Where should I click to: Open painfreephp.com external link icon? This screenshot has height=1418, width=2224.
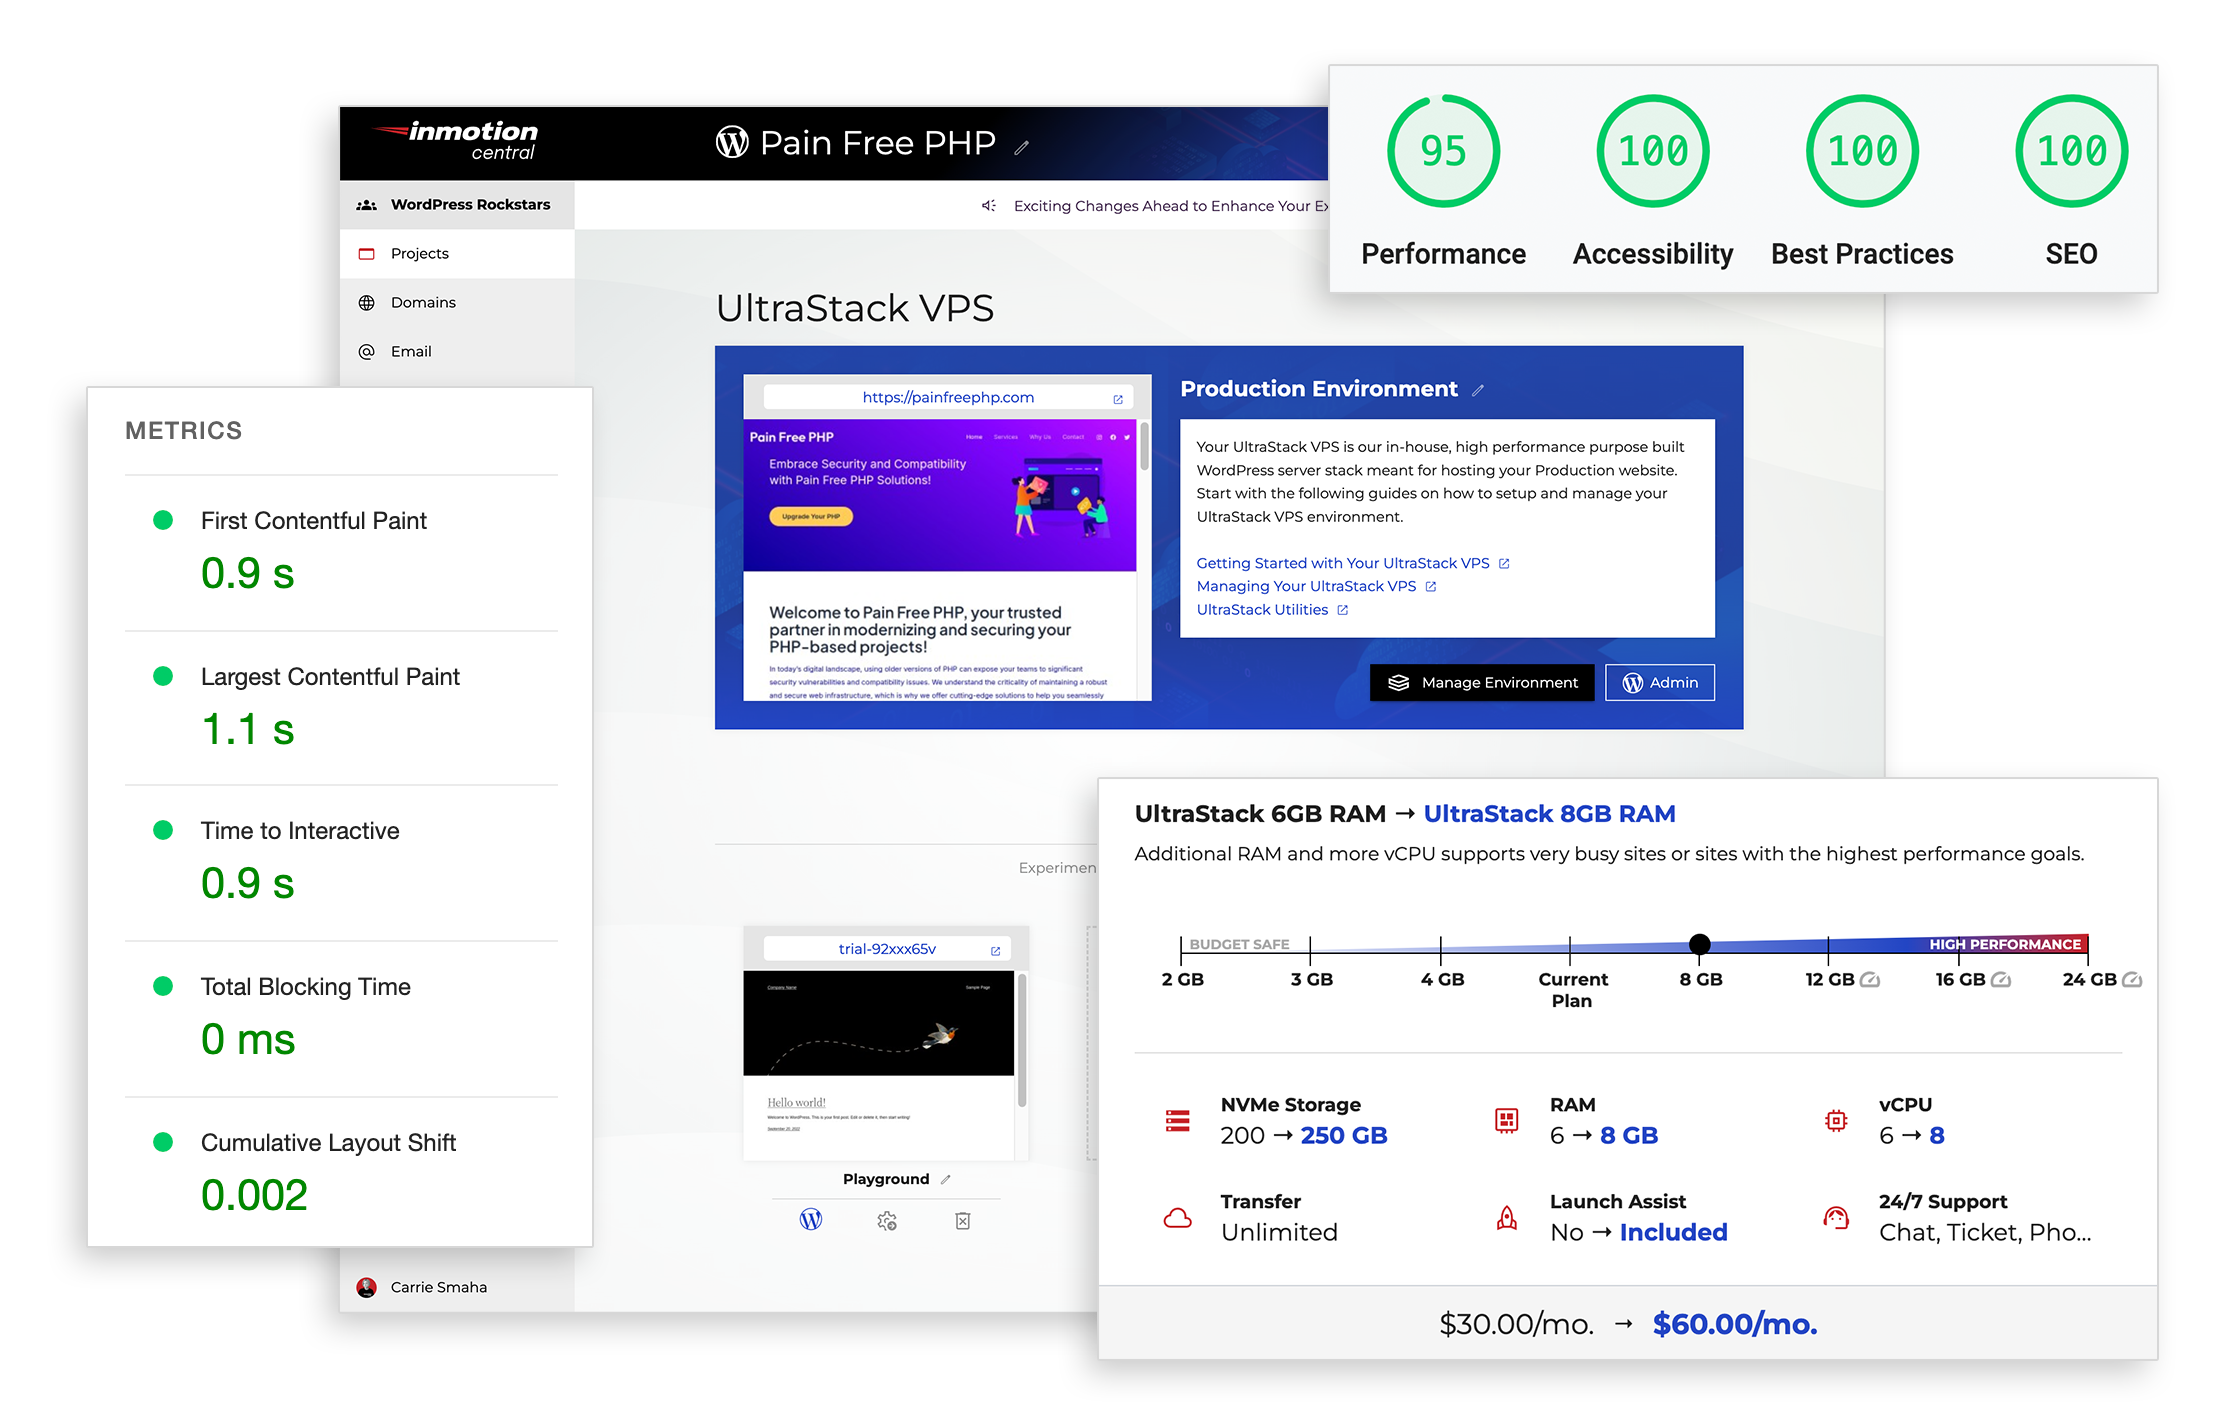pyautogui.click(x=1118, y=399)
